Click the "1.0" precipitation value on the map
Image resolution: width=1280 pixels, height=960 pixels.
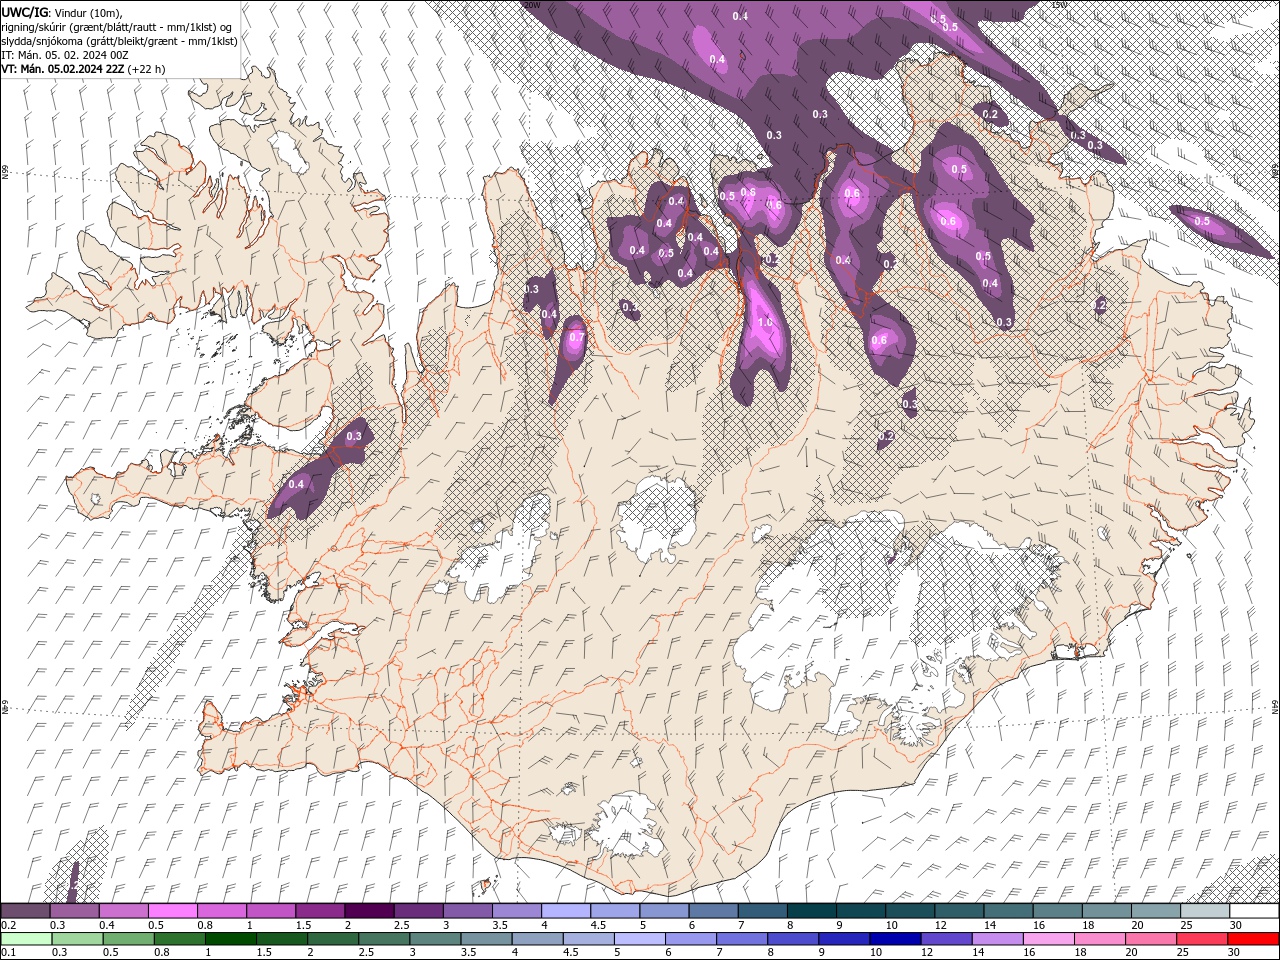766,322
